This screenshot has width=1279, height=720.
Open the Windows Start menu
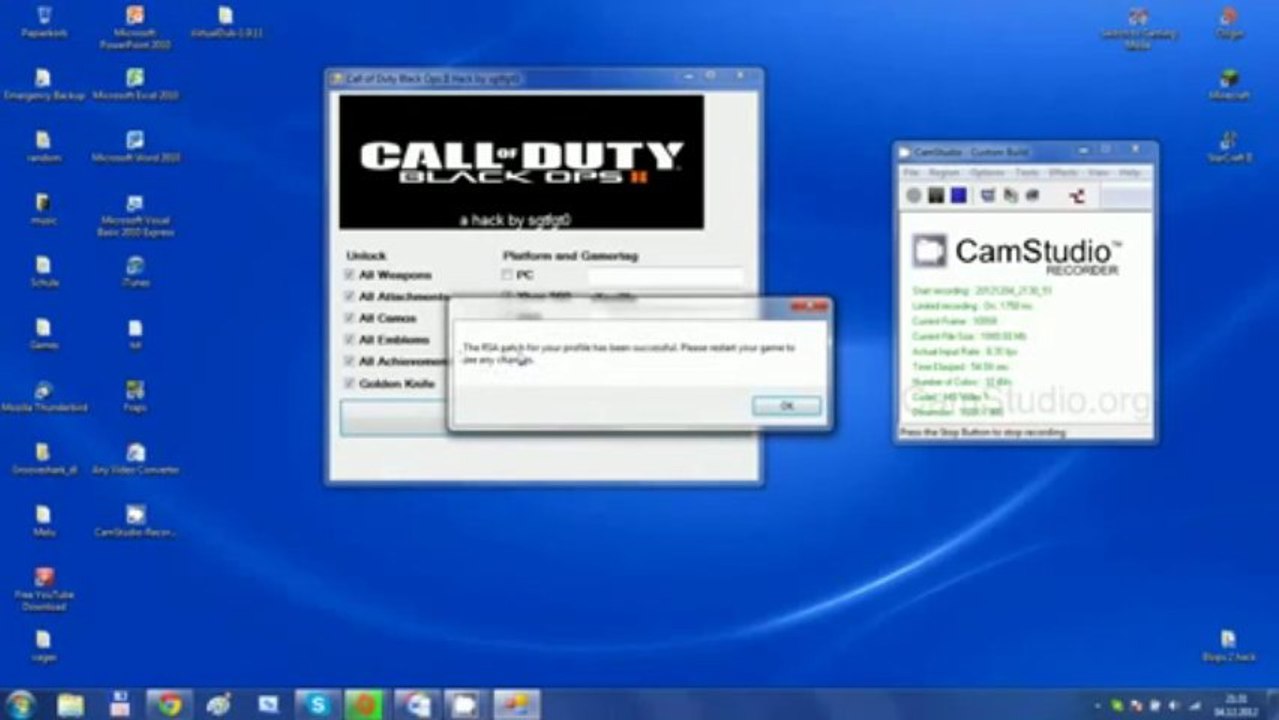coord(19,705)
